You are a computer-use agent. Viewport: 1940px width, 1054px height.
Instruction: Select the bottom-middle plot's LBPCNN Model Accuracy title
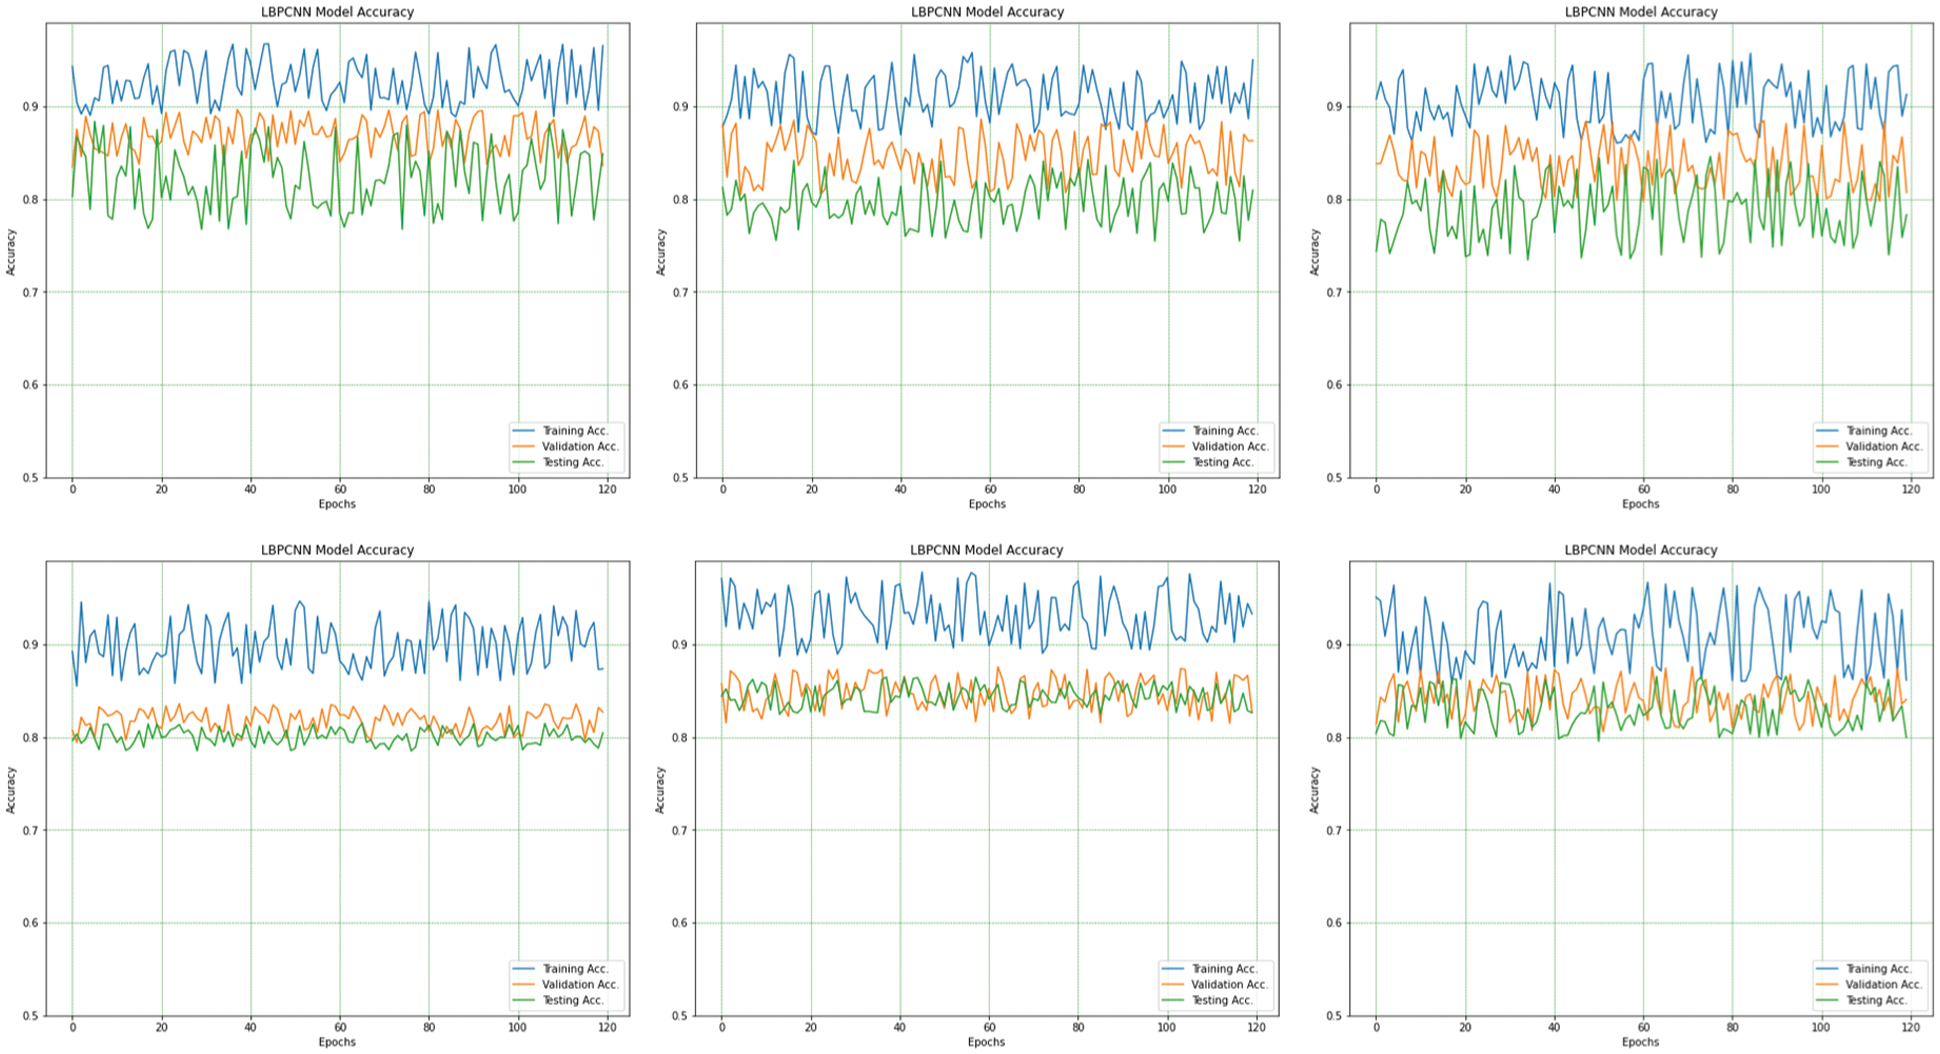click(986, 550)
